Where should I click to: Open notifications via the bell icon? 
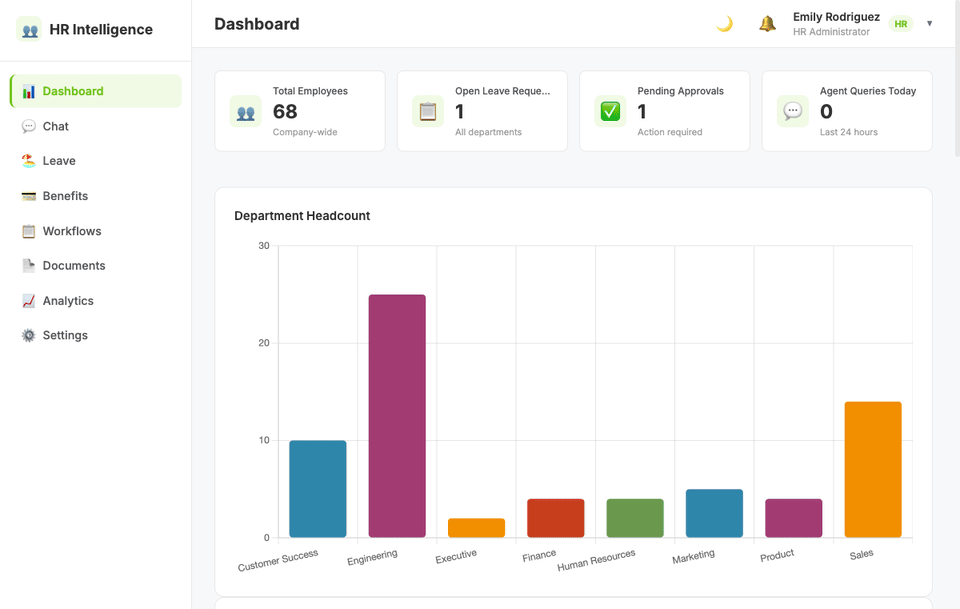point(767,24)
